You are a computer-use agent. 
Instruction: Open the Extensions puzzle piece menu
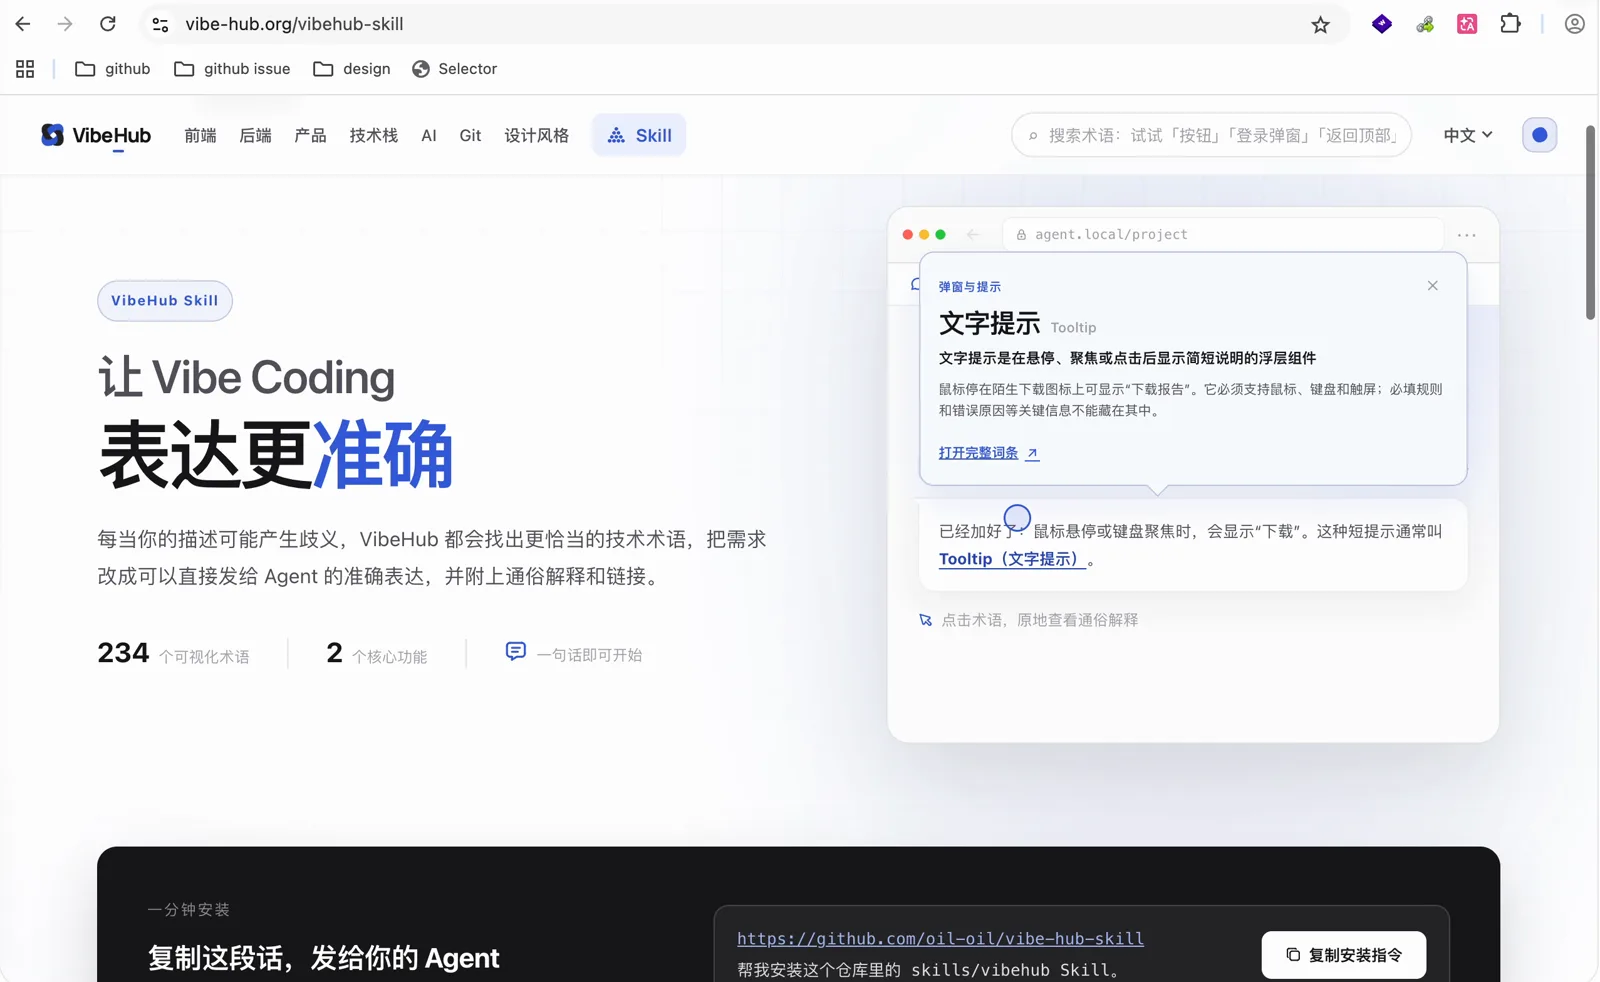click(1510, 24)
